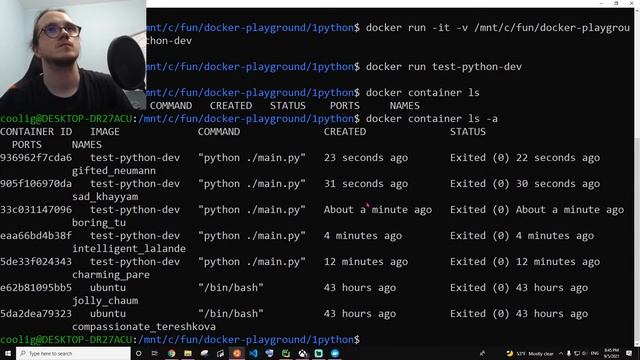Open the network status tray icon
Viewport: 640px width, 360px height.
click(x=577, y=353)
